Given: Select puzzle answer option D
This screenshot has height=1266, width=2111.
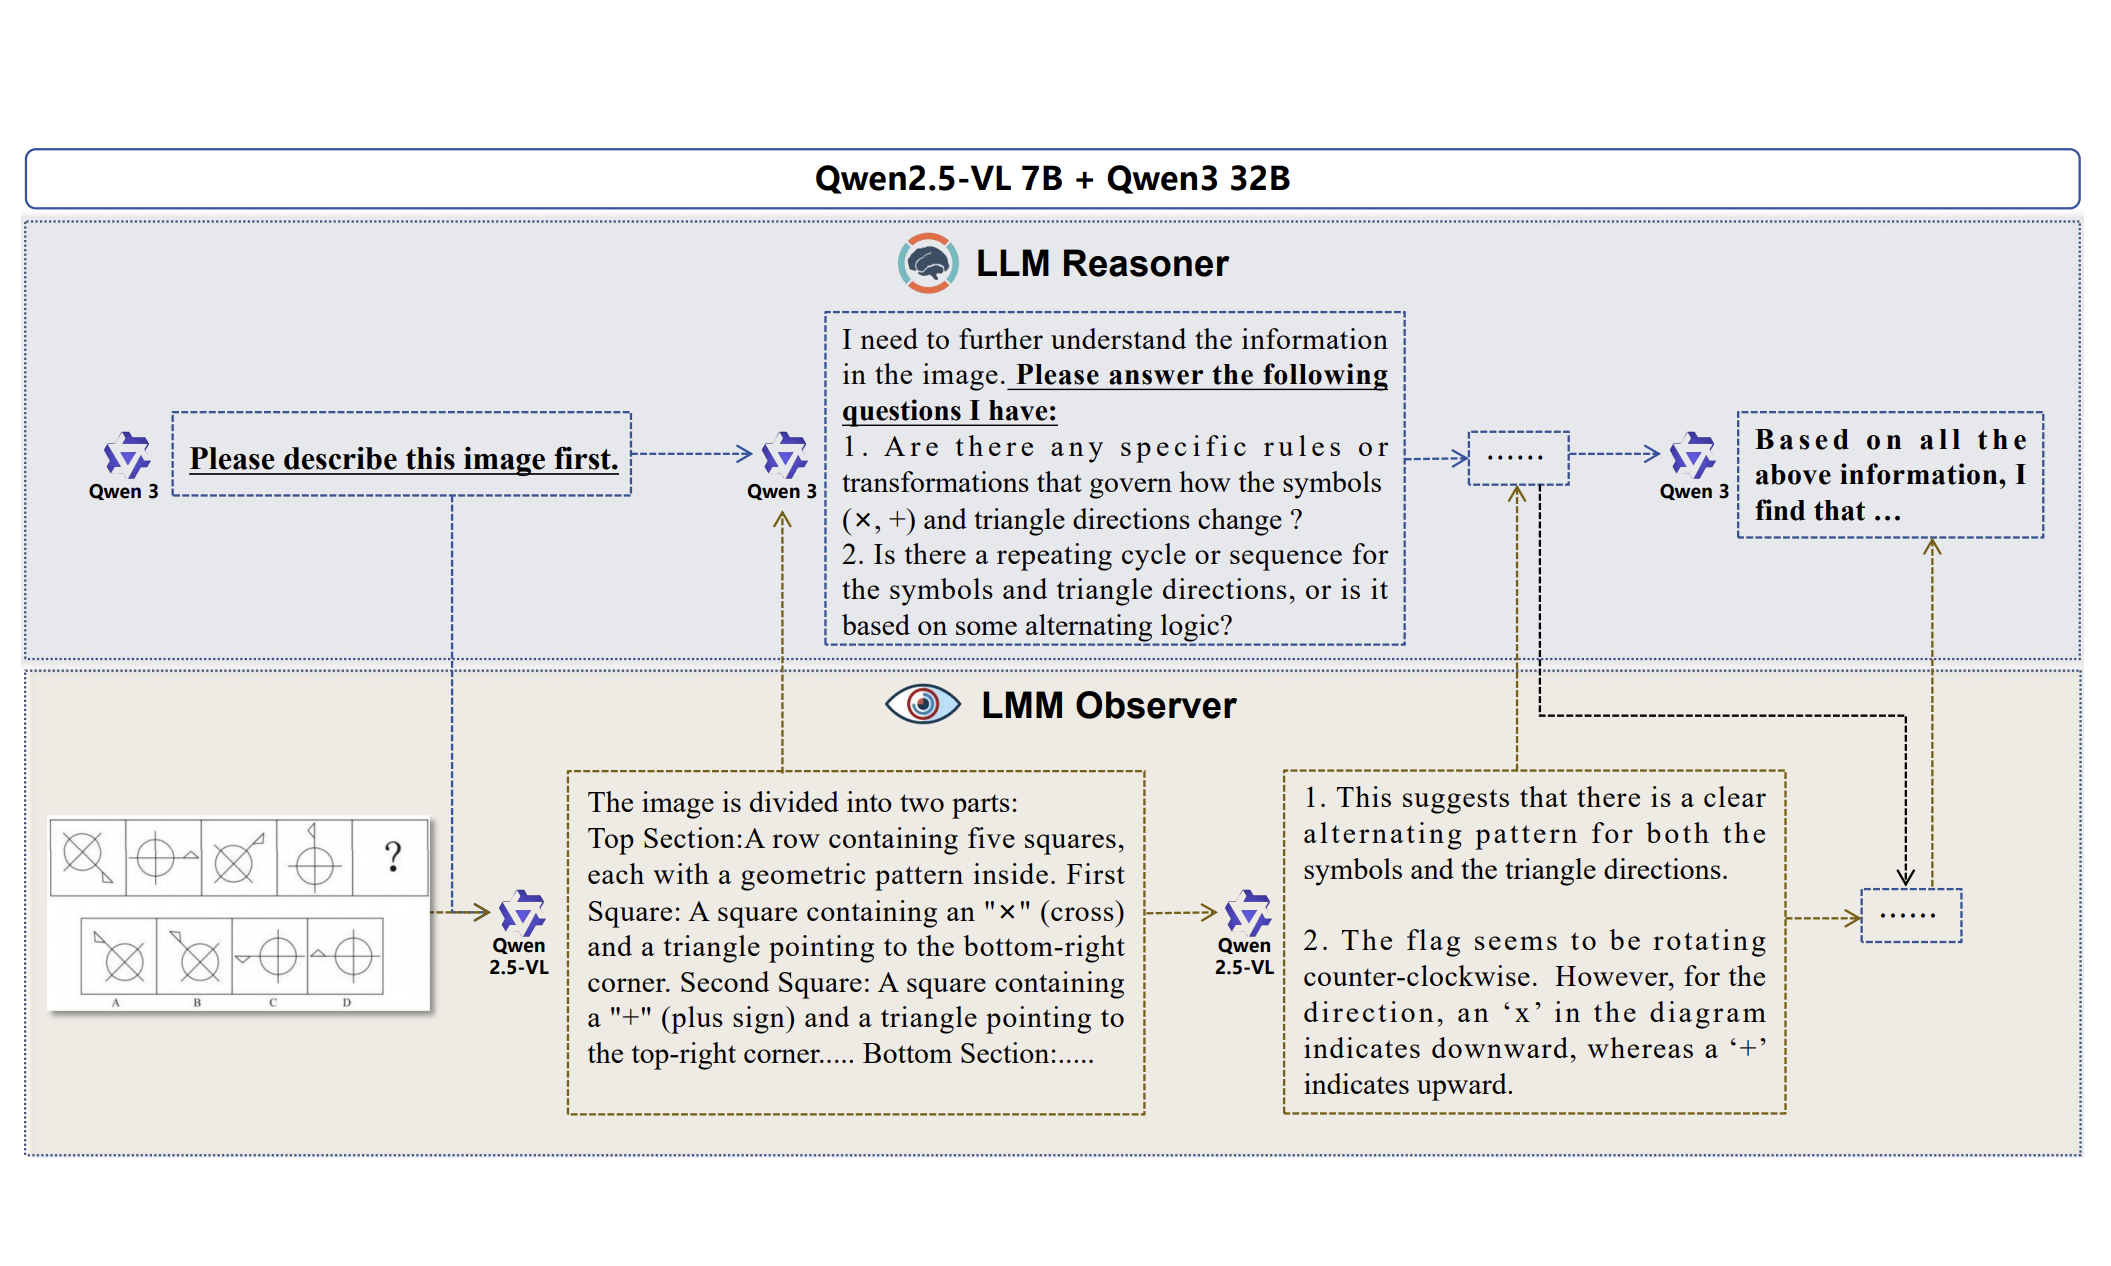Looking at the screenshot, I should [346, 958].
